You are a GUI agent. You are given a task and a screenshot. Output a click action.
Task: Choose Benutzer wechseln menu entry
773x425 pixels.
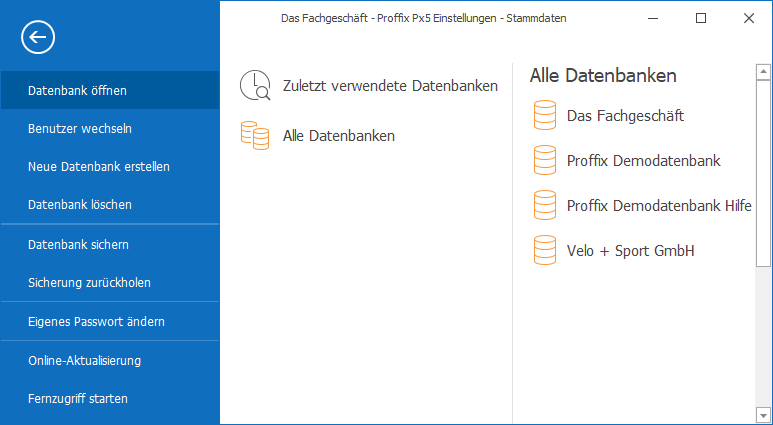point(109,128)
